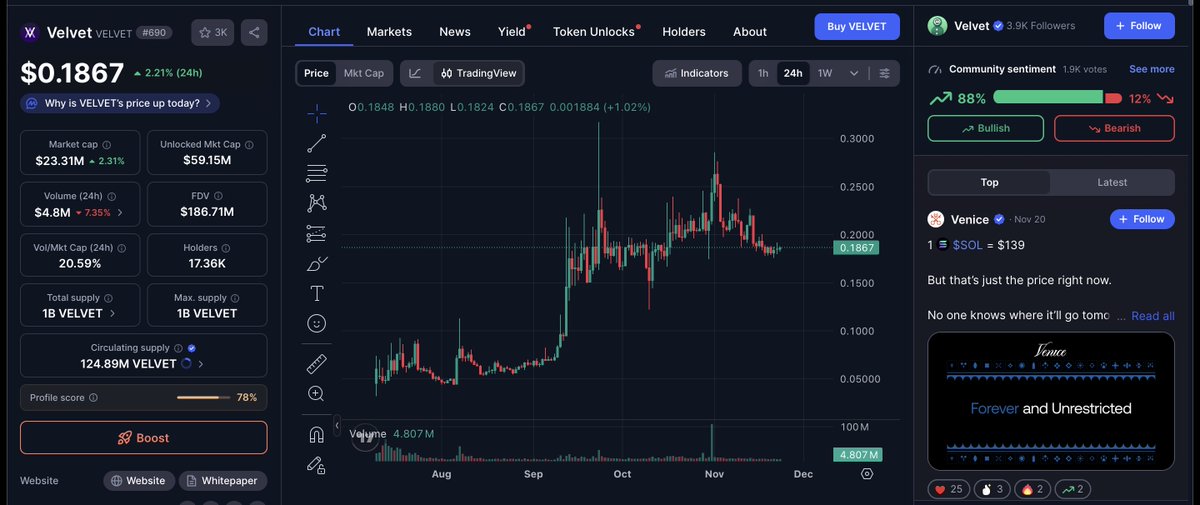Open the Holders tab
The width and height of the screenshot is (1200, 505).
click(684, 31)
